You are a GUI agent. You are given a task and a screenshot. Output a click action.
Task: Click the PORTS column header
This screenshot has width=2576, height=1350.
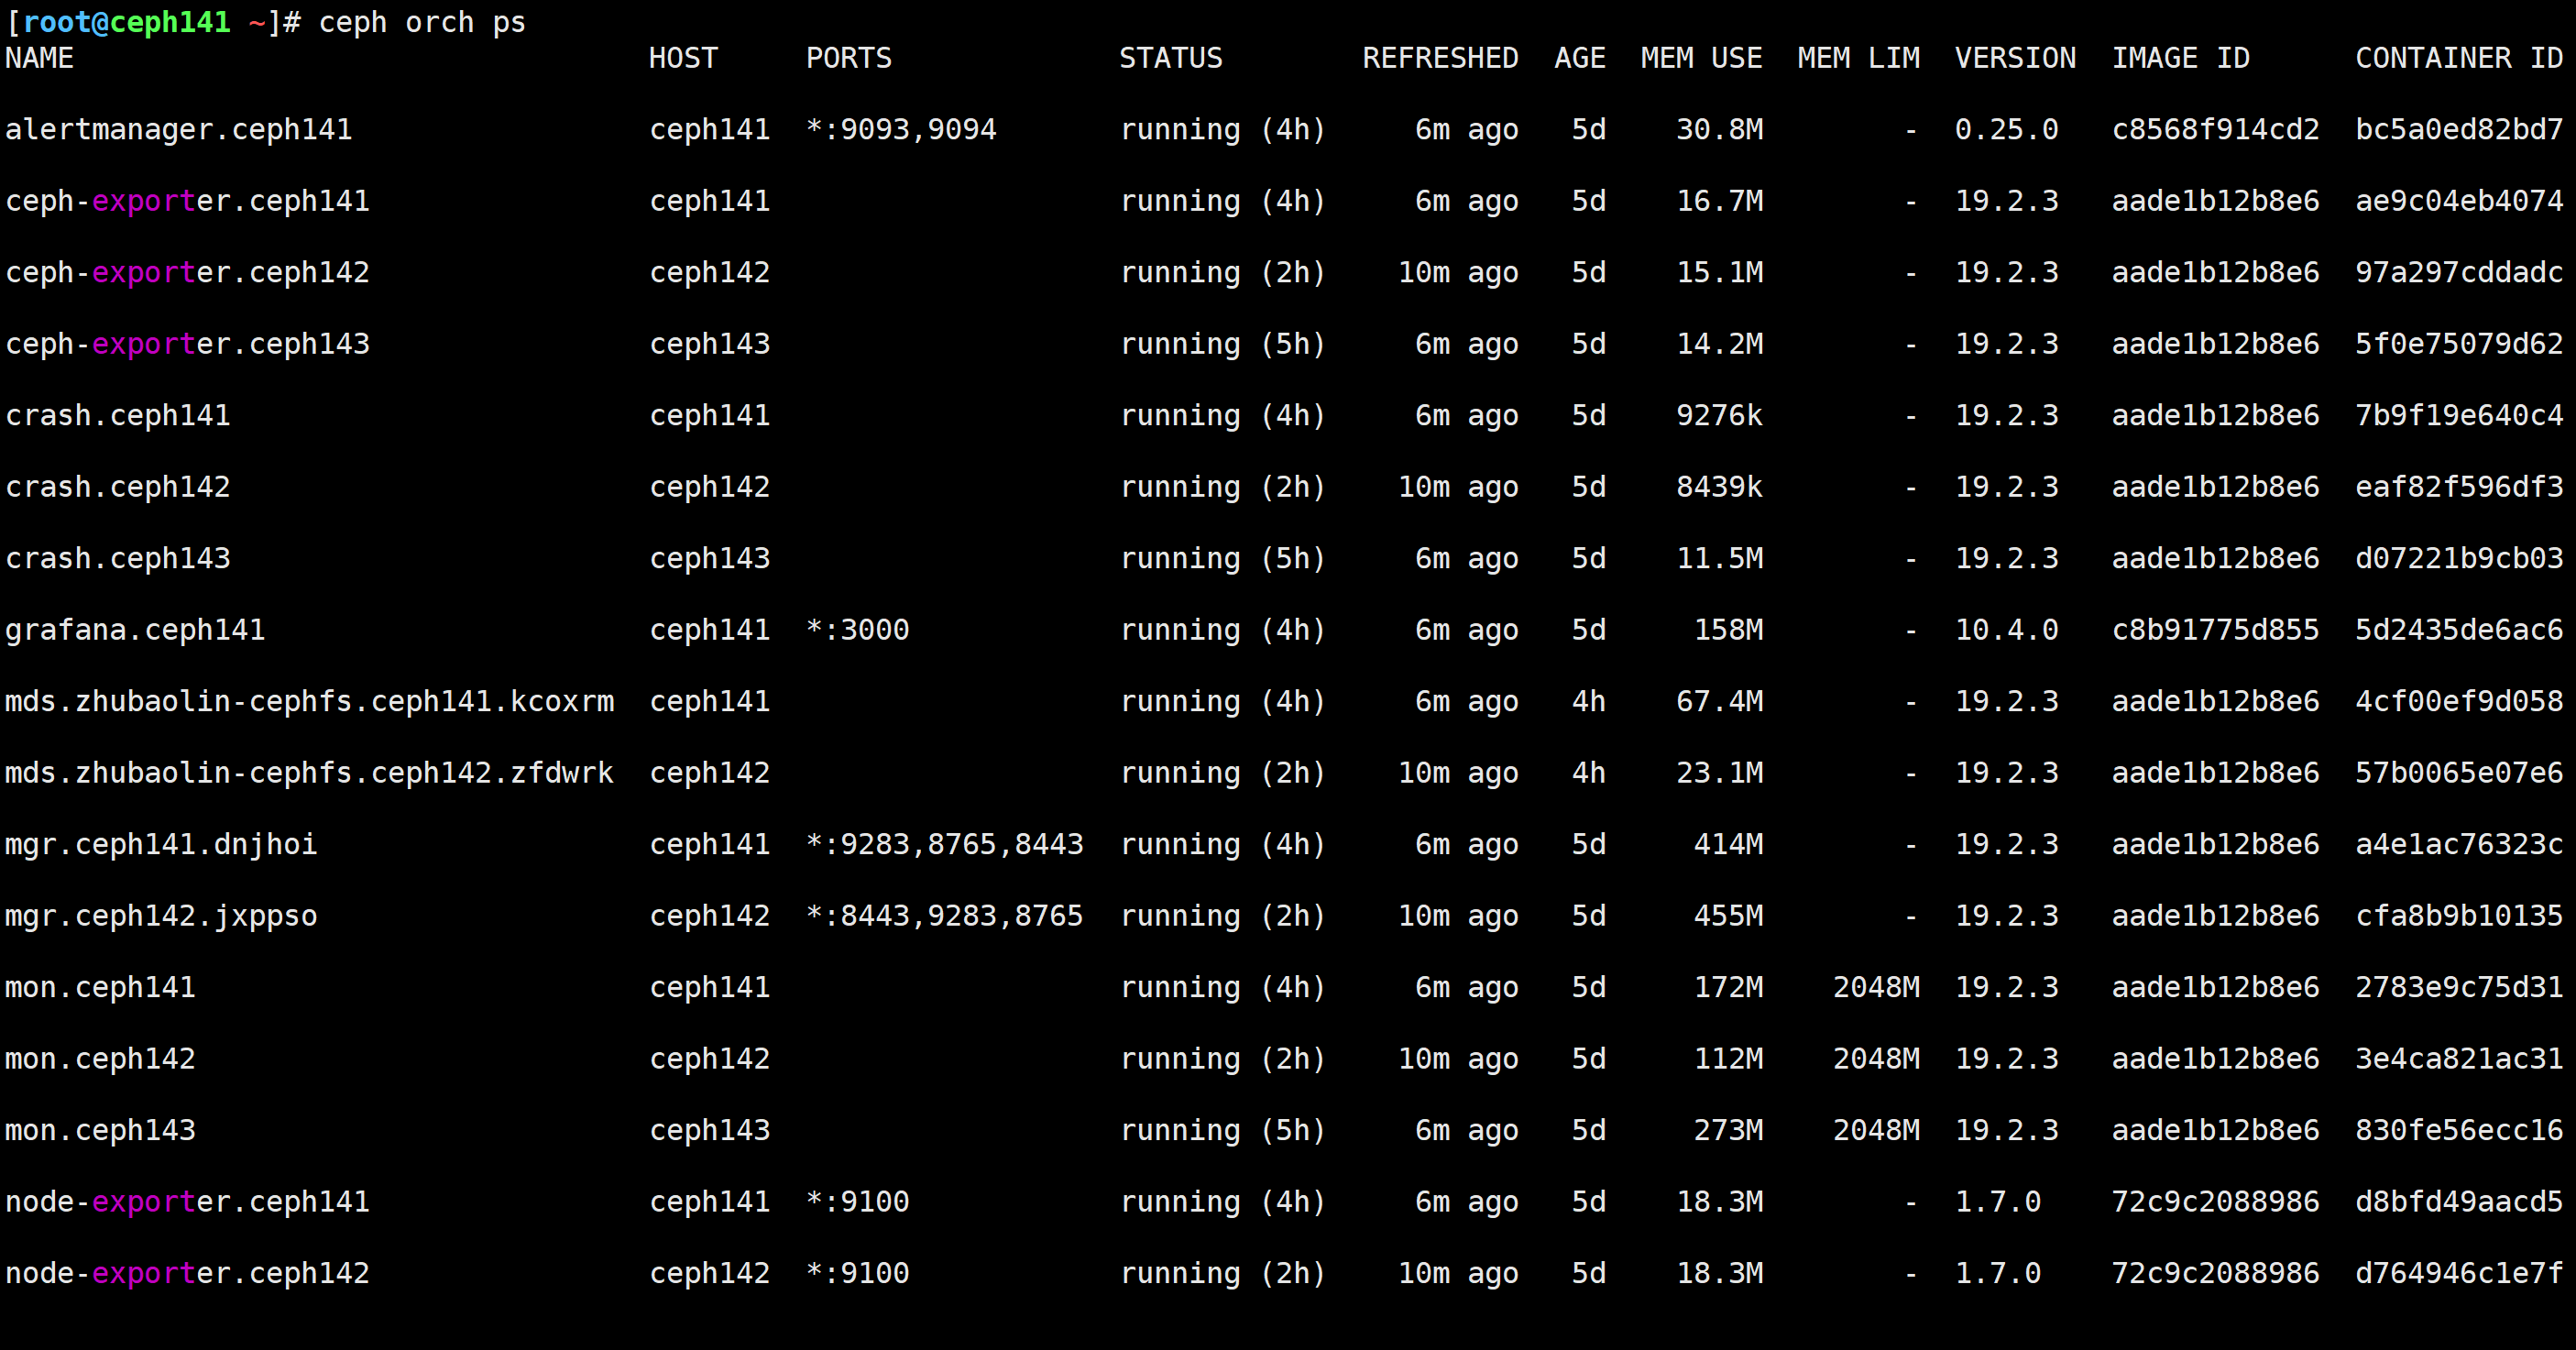click(x=849, y=58)
